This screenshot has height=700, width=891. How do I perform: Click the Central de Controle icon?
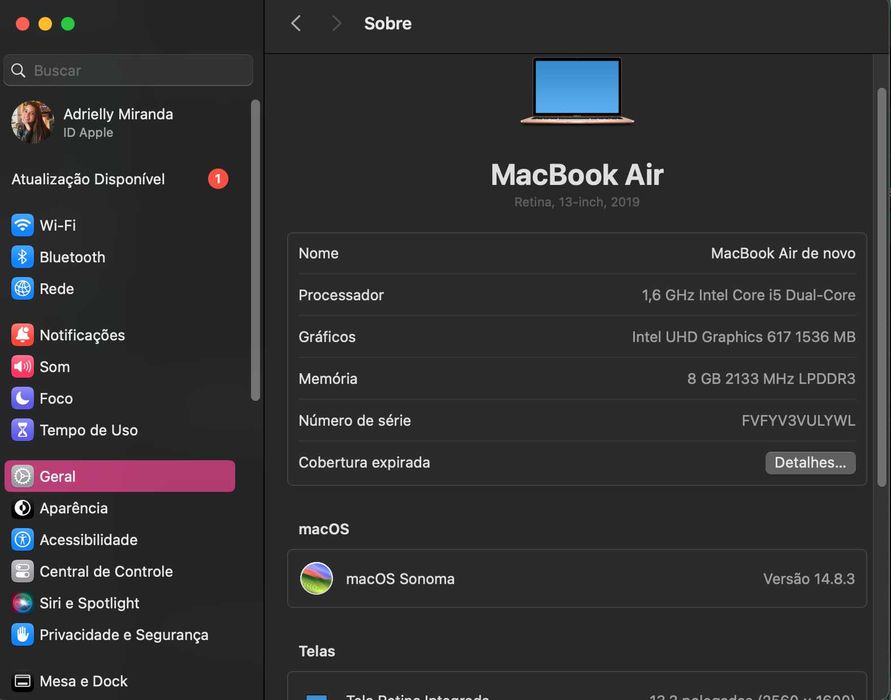(22, 572)
